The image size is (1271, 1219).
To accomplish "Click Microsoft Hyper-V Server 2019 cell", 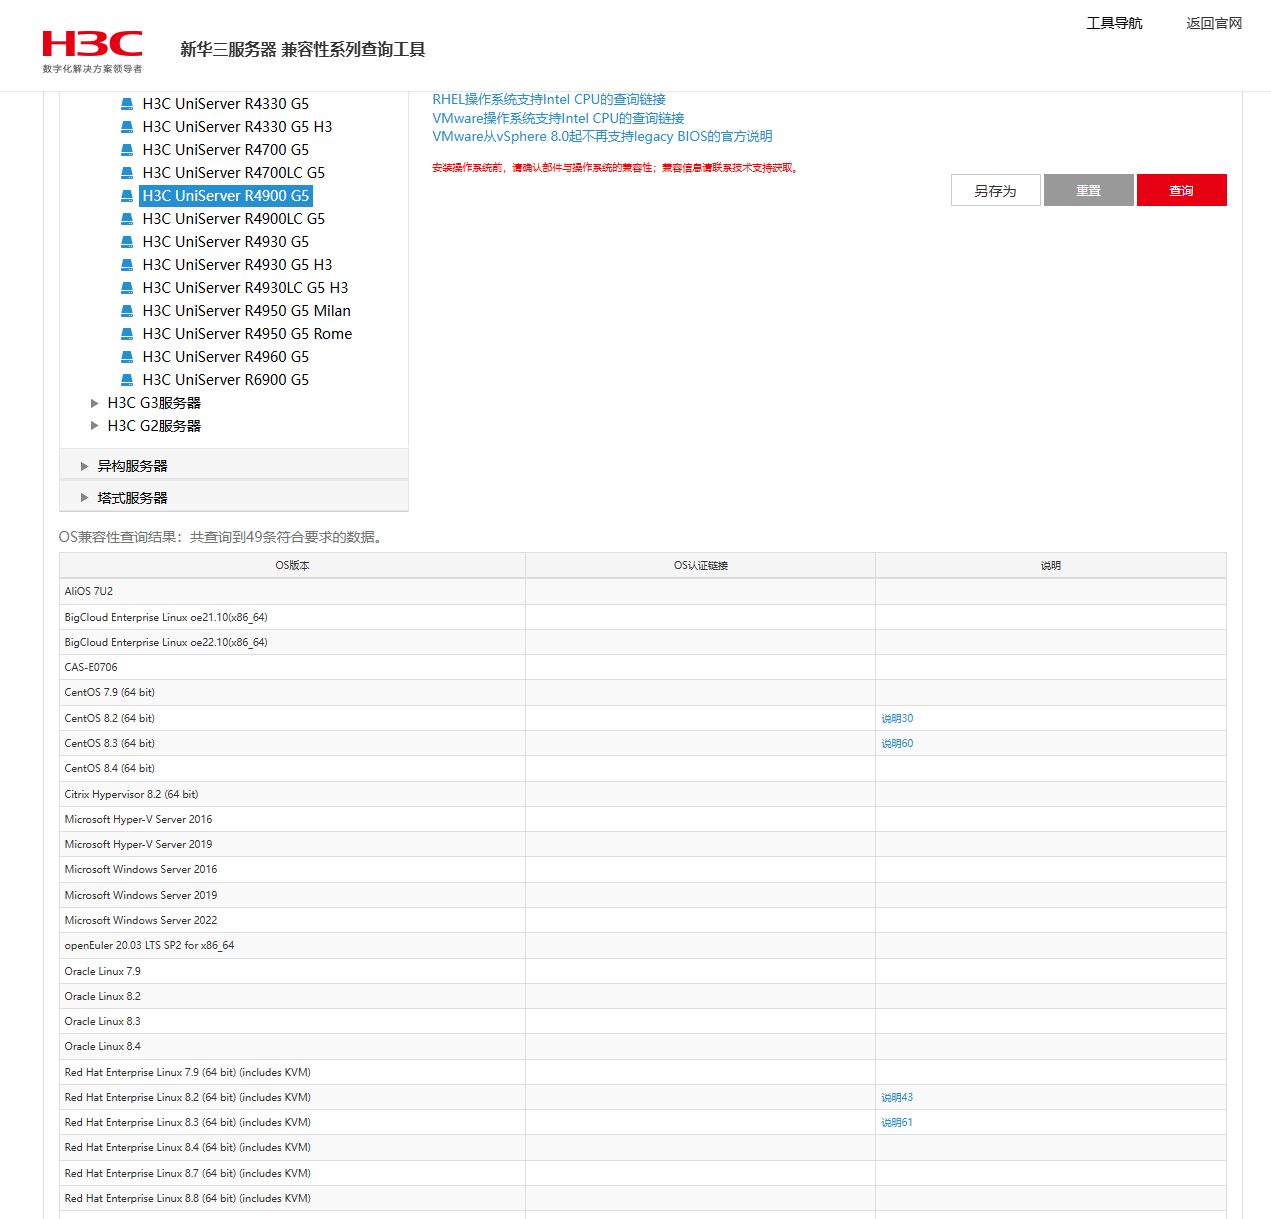I will tap(292, 844).
